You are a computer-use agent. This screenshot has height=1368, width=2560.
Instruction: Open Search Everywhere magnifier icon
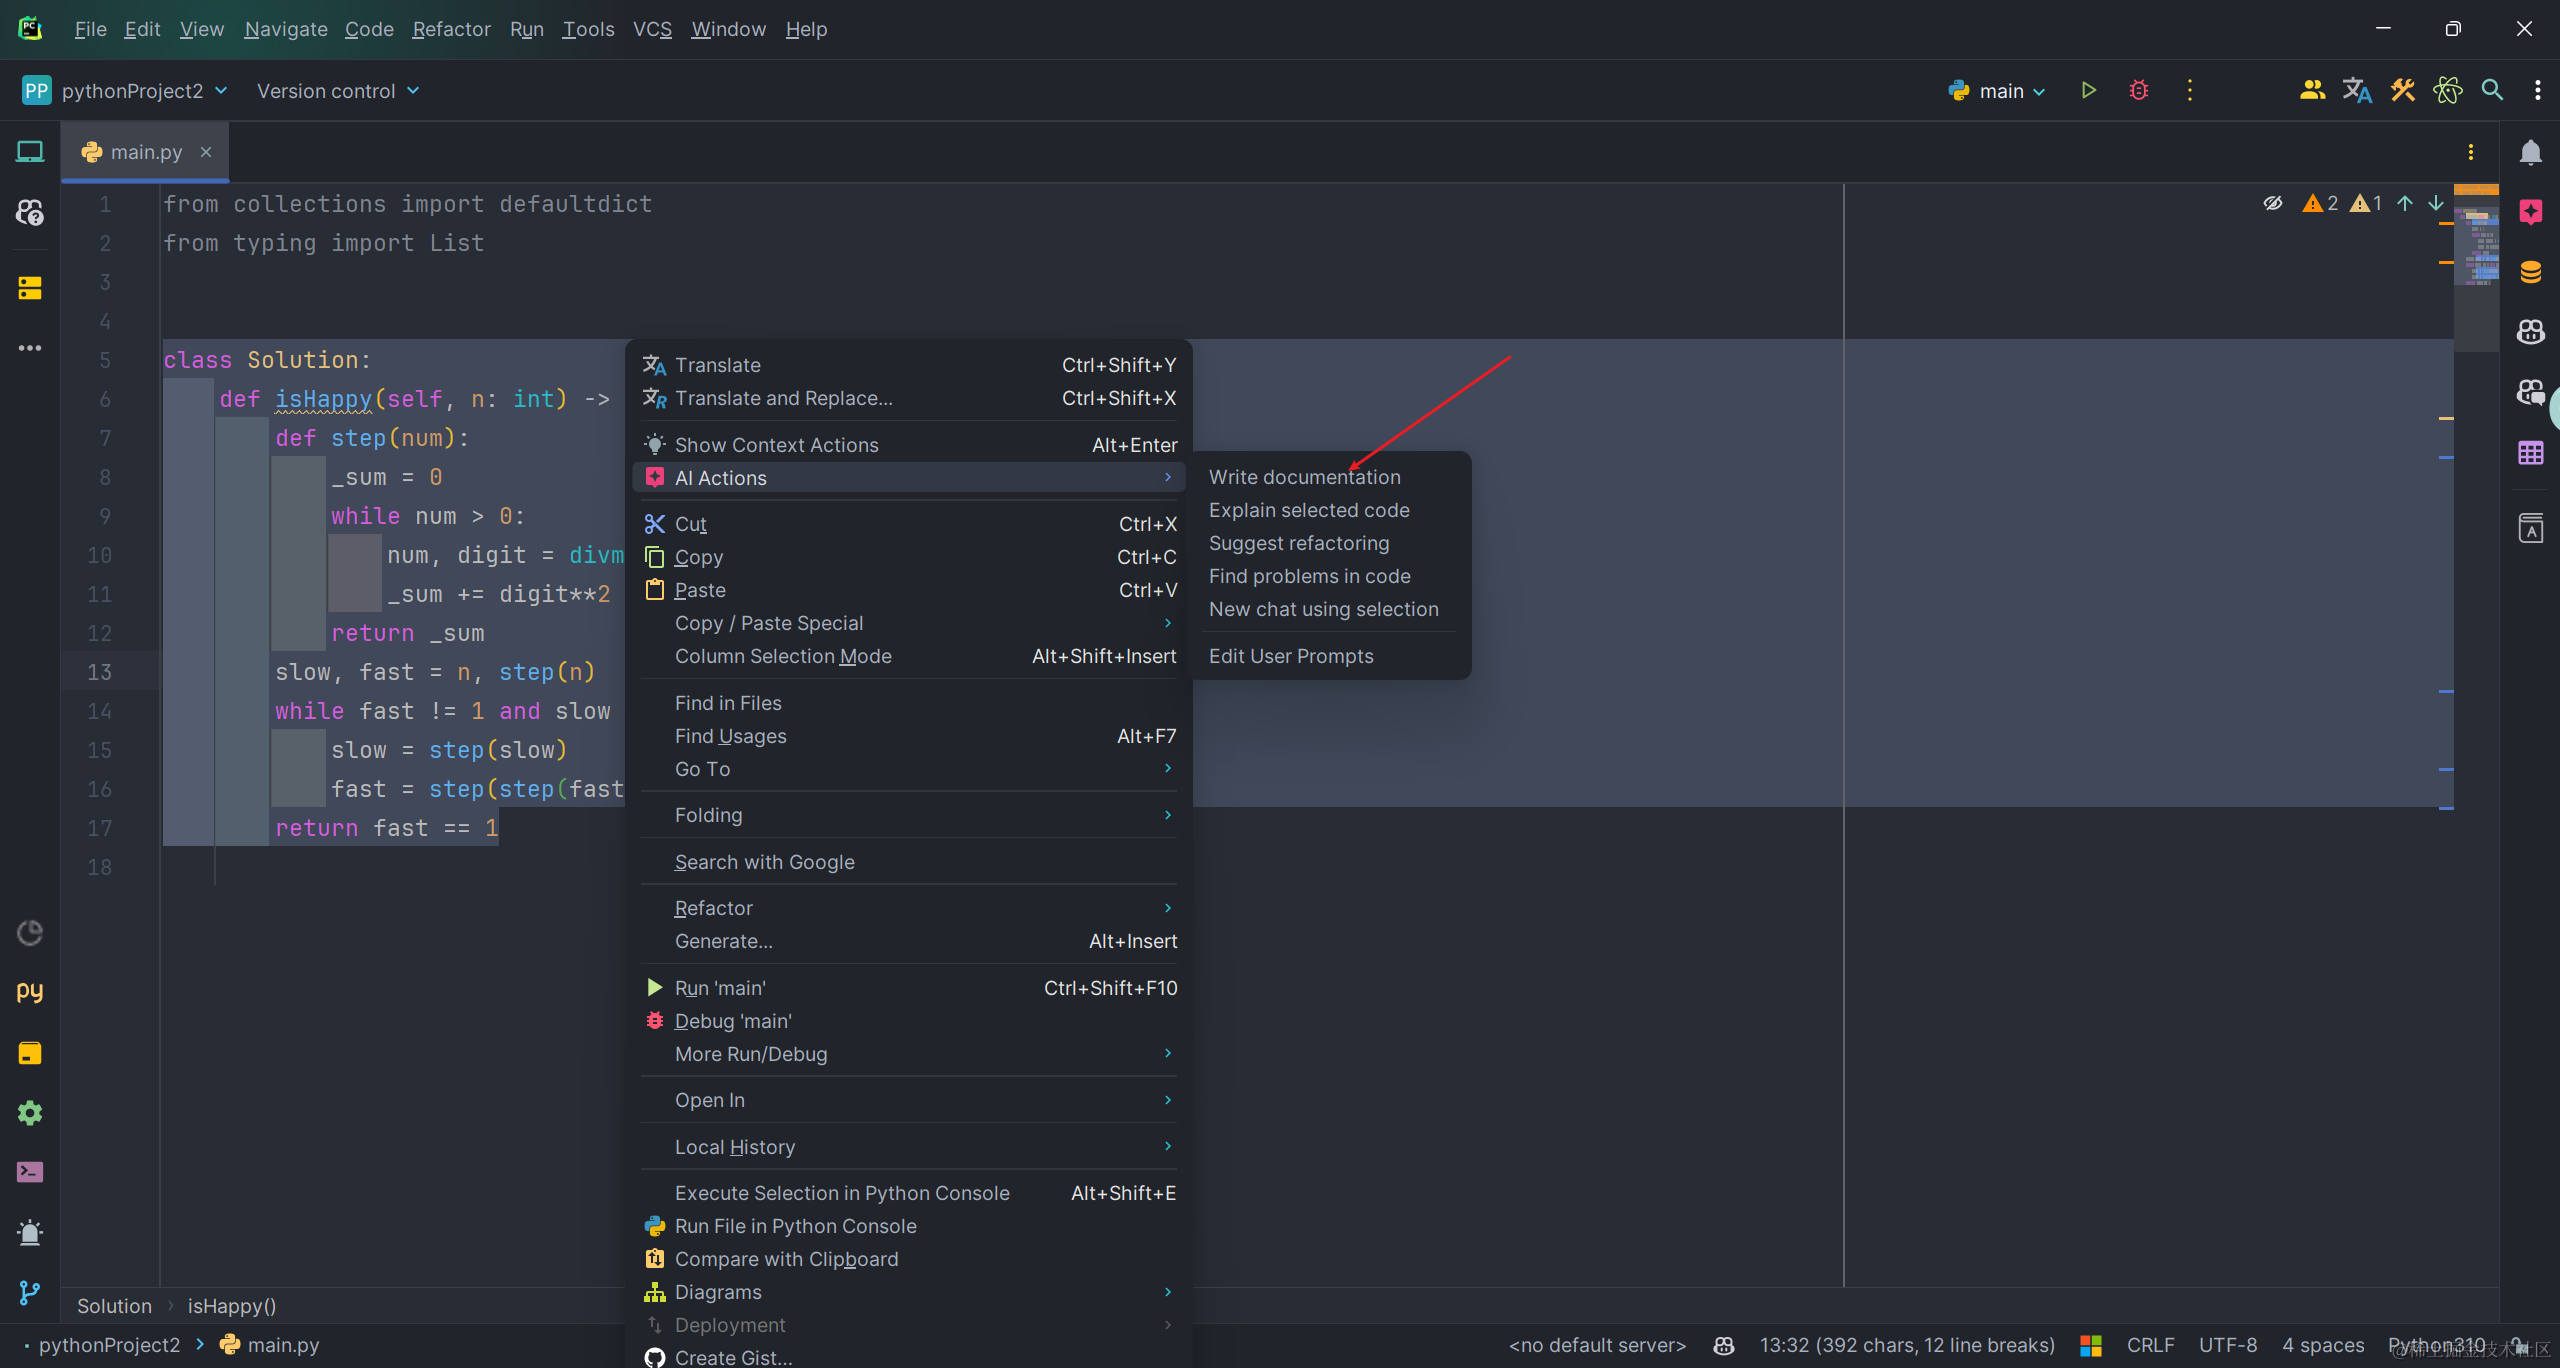coord(2492,91)
